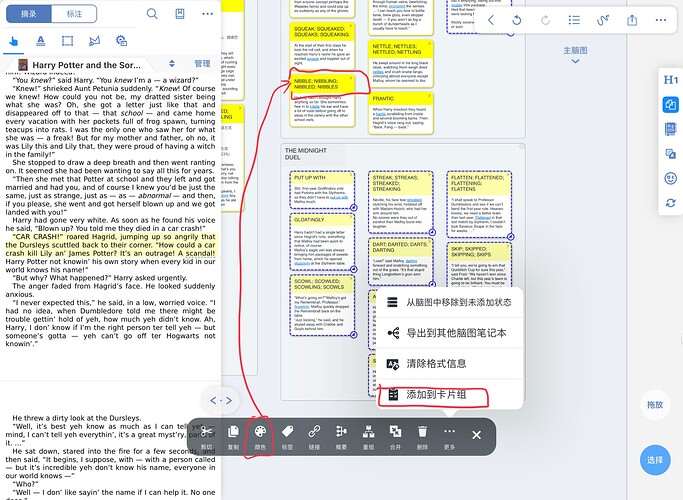Choose 从脑图中移除到未添加状态 menu entry
The width and height of the screenshot is (683, 500).
449,302
